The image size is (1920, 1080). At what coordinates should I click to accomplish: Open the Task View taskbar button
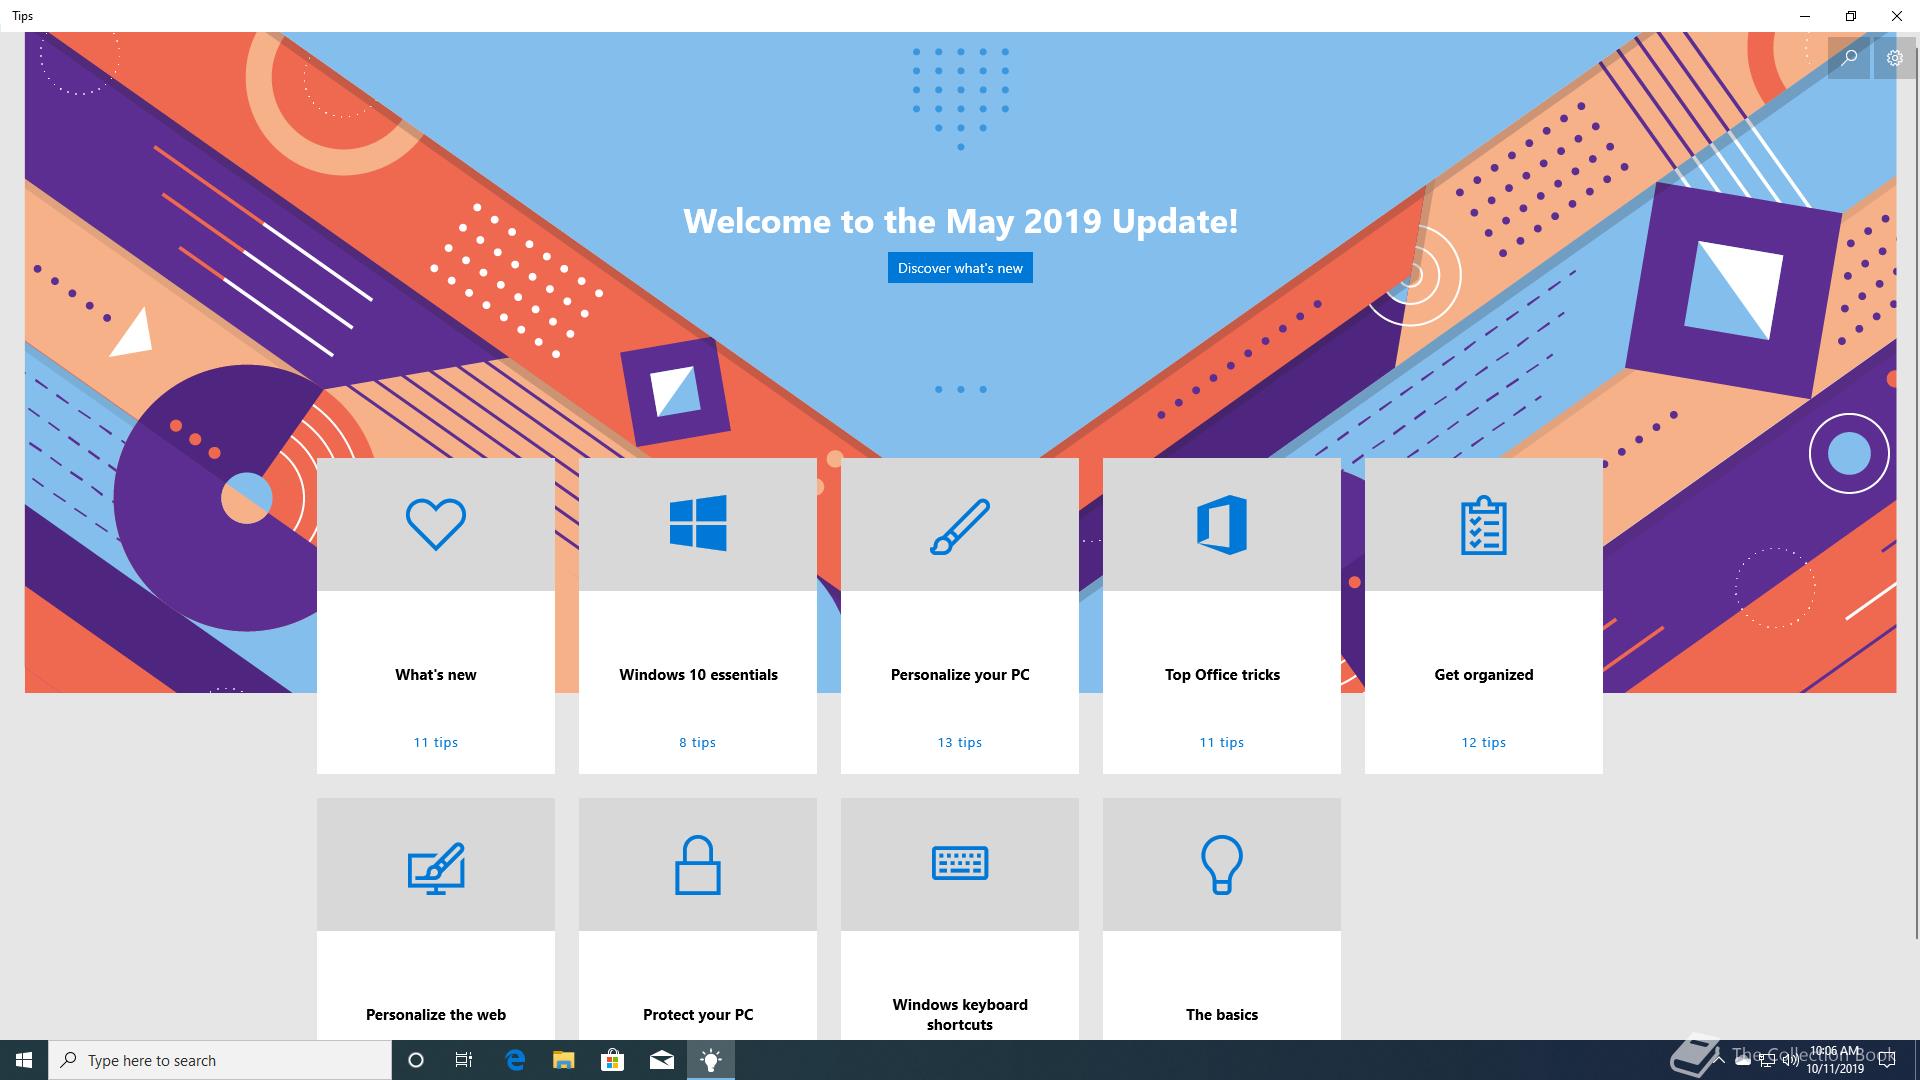click(x=464, y=1060)
